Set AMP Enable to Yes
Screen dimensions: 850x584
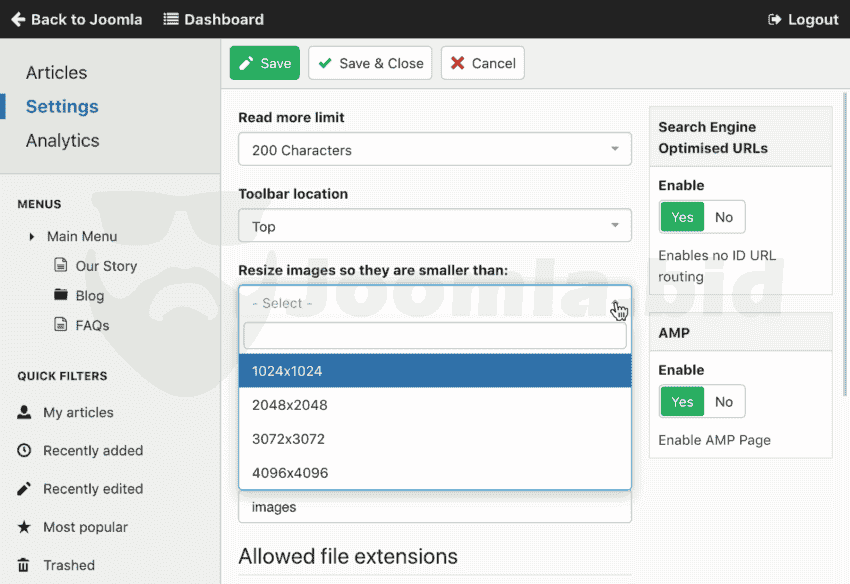click(x=682, y=402)
